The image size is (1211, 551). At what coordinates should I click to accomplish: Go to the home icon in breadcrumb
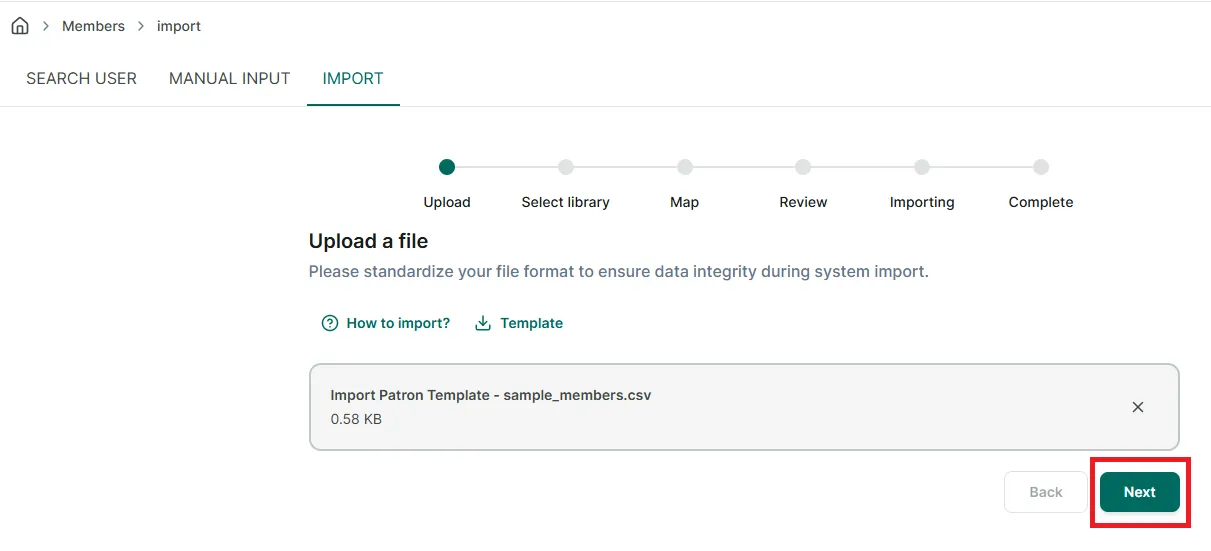[x=20, y=26]
